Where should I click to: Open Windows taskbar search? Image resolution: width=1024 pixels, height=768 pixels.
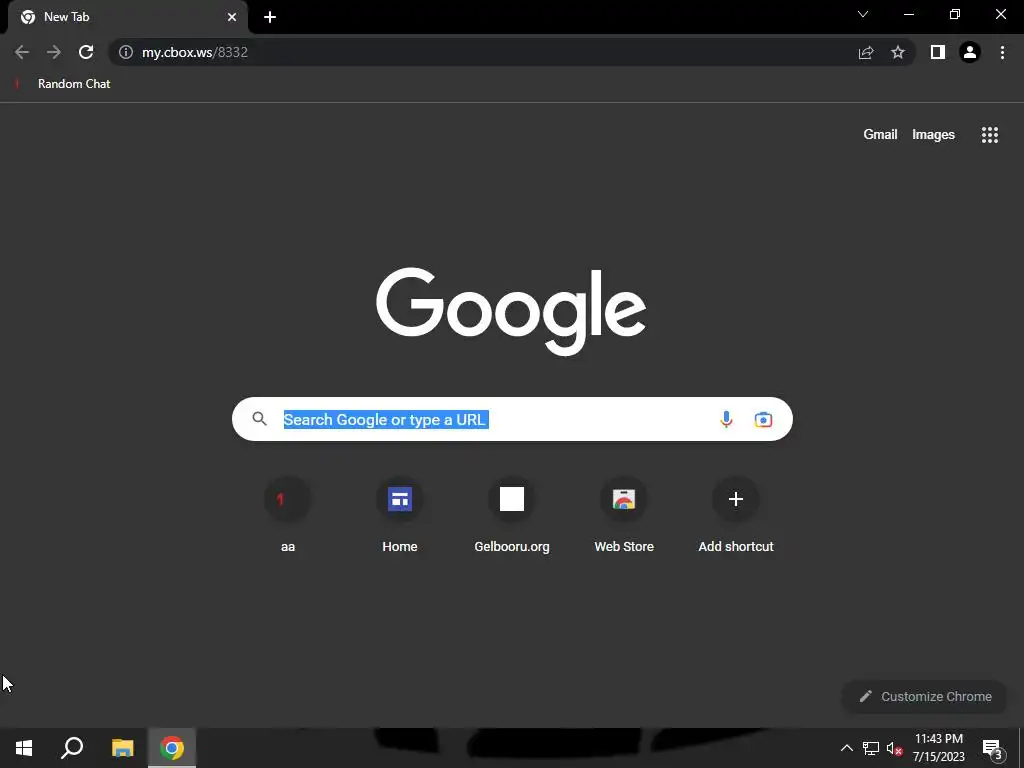pos(72,748)
